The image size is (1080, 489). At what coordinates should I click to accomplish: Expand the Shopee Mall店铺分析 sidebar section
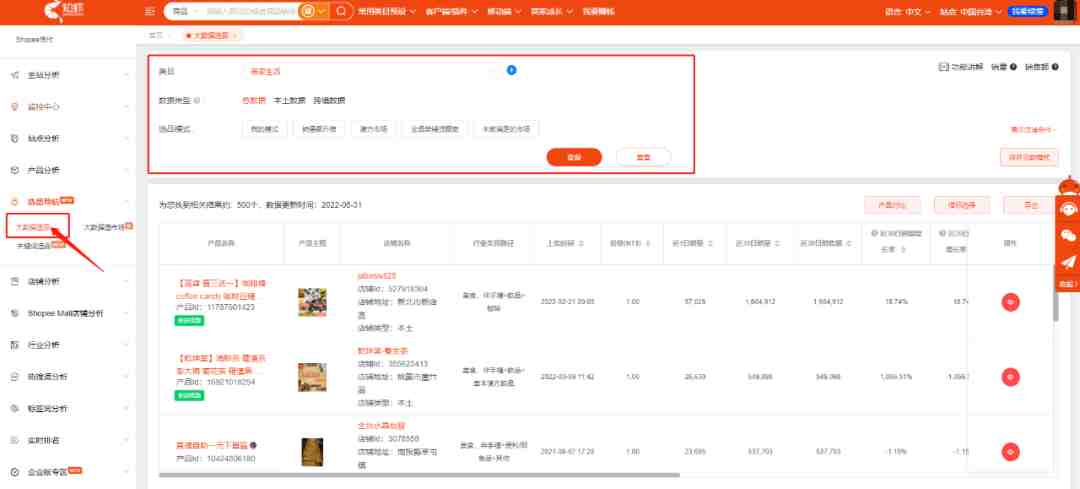click(69, 313)
